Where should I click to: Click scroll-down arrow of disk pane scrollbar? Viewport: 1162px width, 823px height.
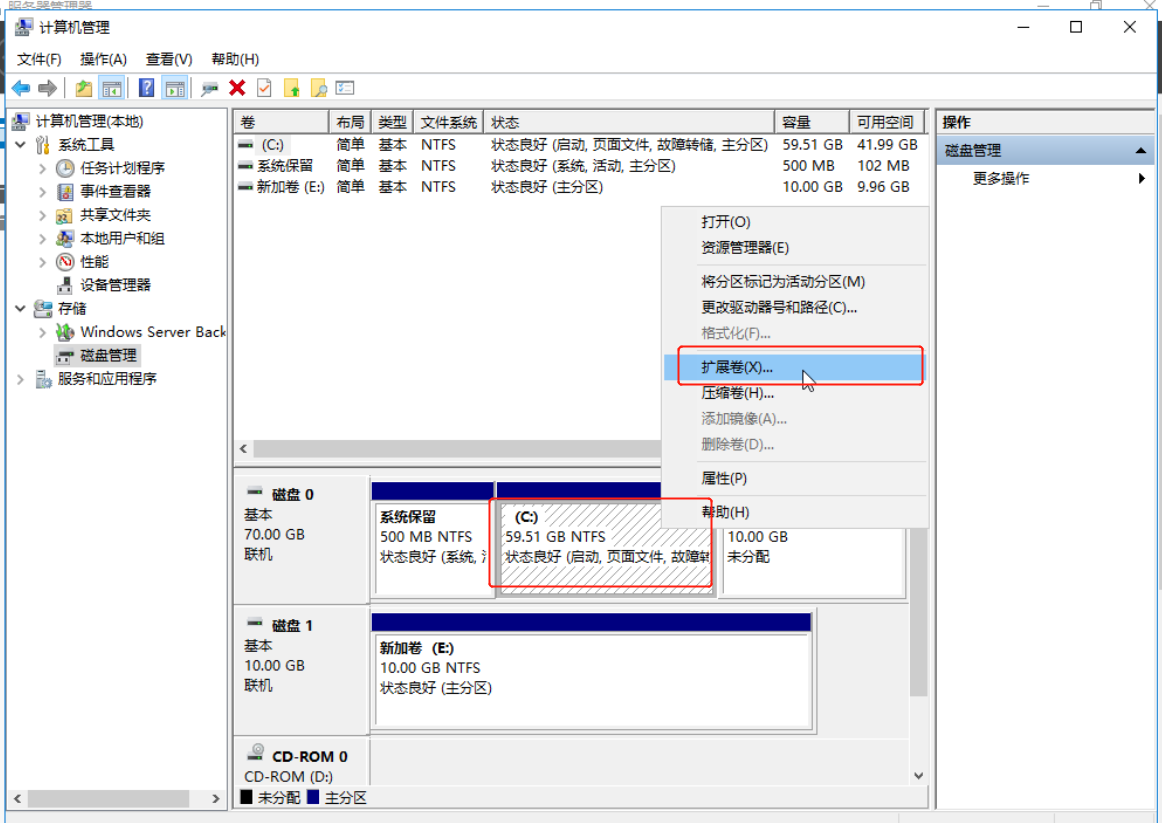click(918, 776)
